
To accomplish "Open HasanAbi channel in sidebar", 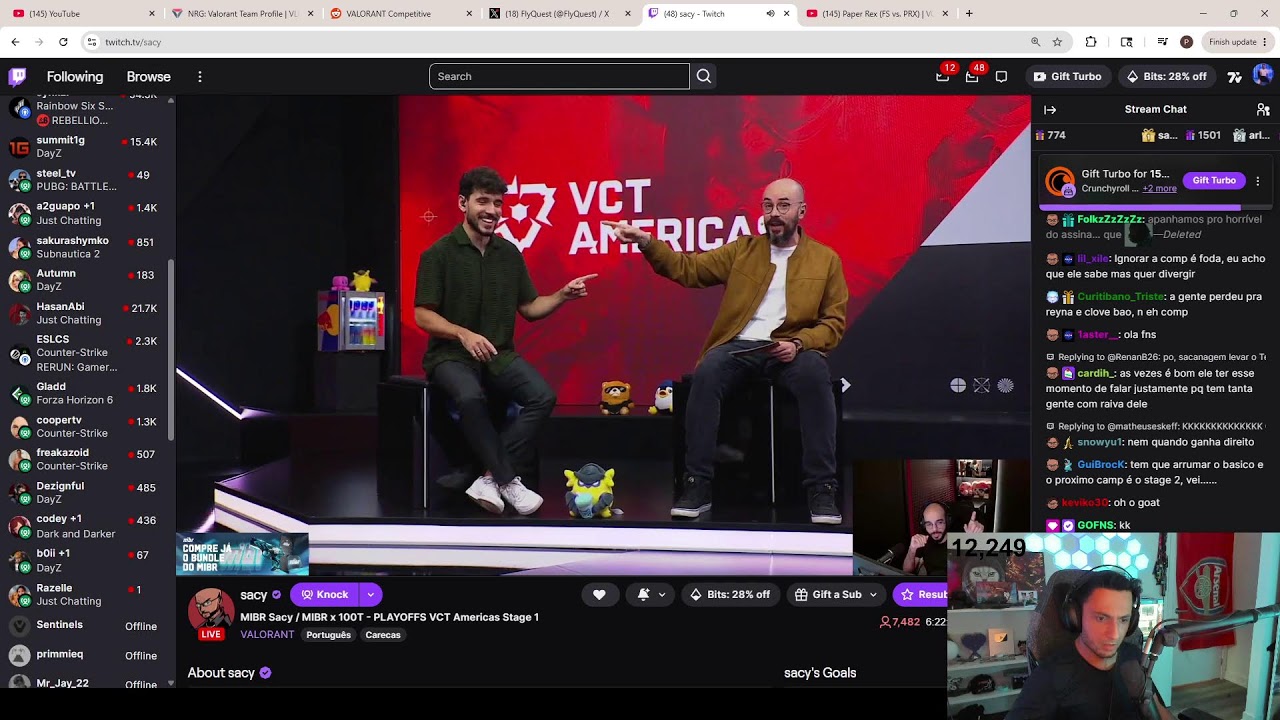I will tap(88, 313).
